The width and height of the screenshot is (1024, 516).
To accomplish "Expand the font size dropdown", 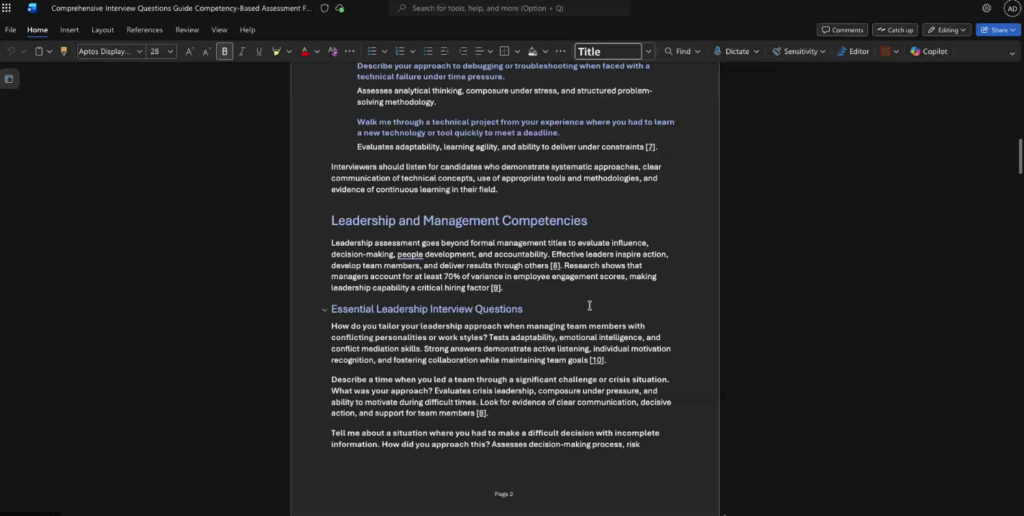I will [171, 51].
